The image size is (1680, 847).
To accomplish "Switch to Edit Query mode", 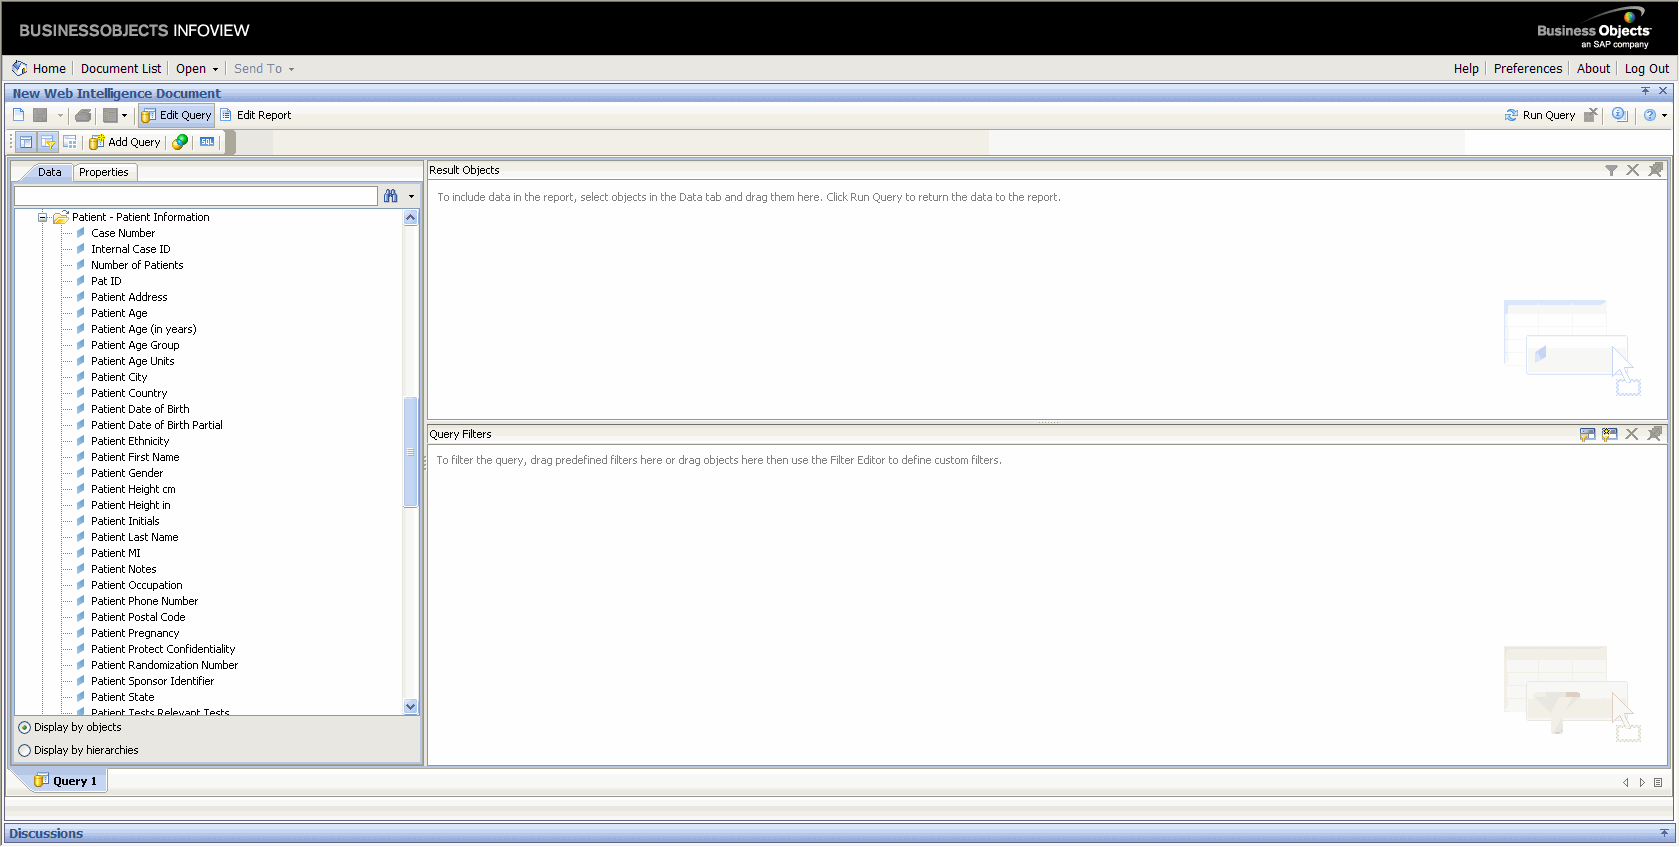I will coord(176,115).
